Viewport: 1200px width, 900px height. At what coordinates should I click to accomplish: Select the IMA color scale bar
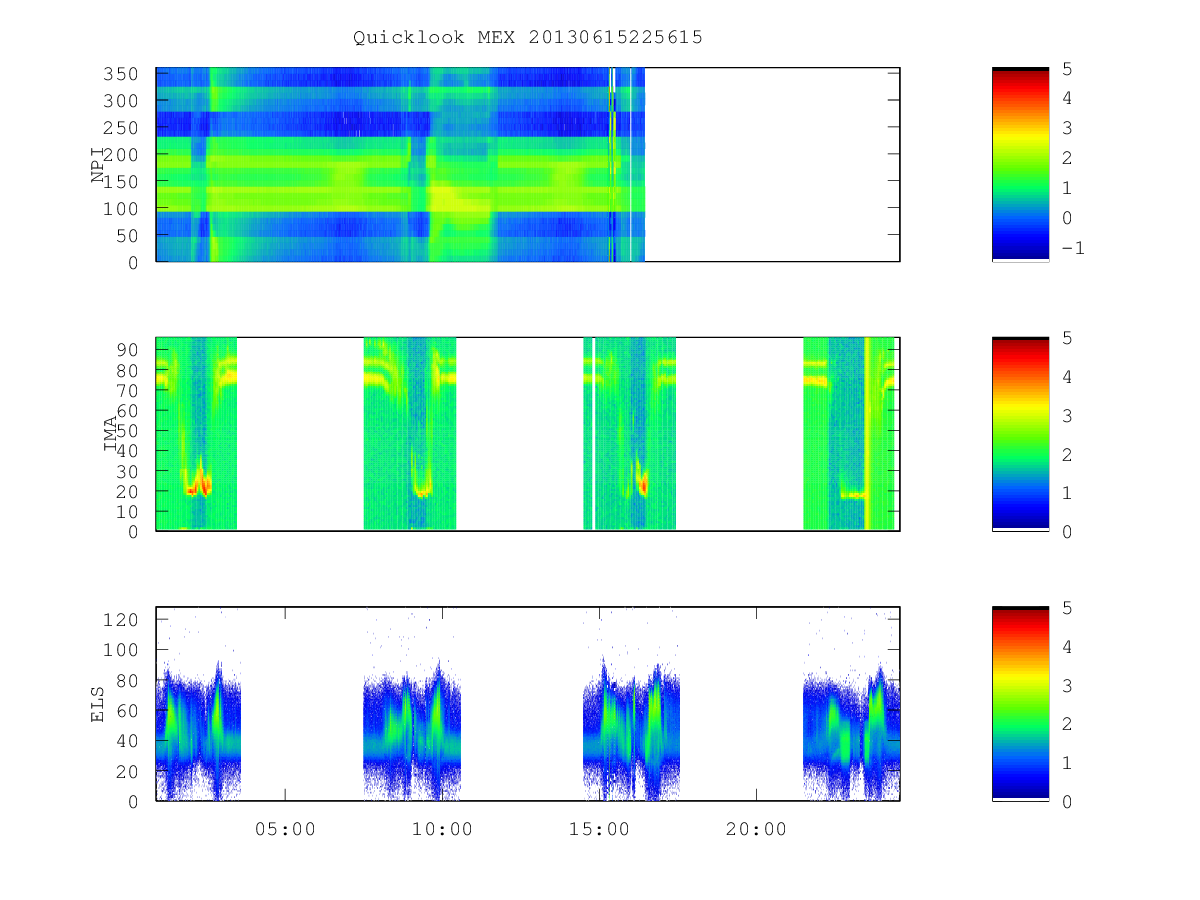point(1020,434)
